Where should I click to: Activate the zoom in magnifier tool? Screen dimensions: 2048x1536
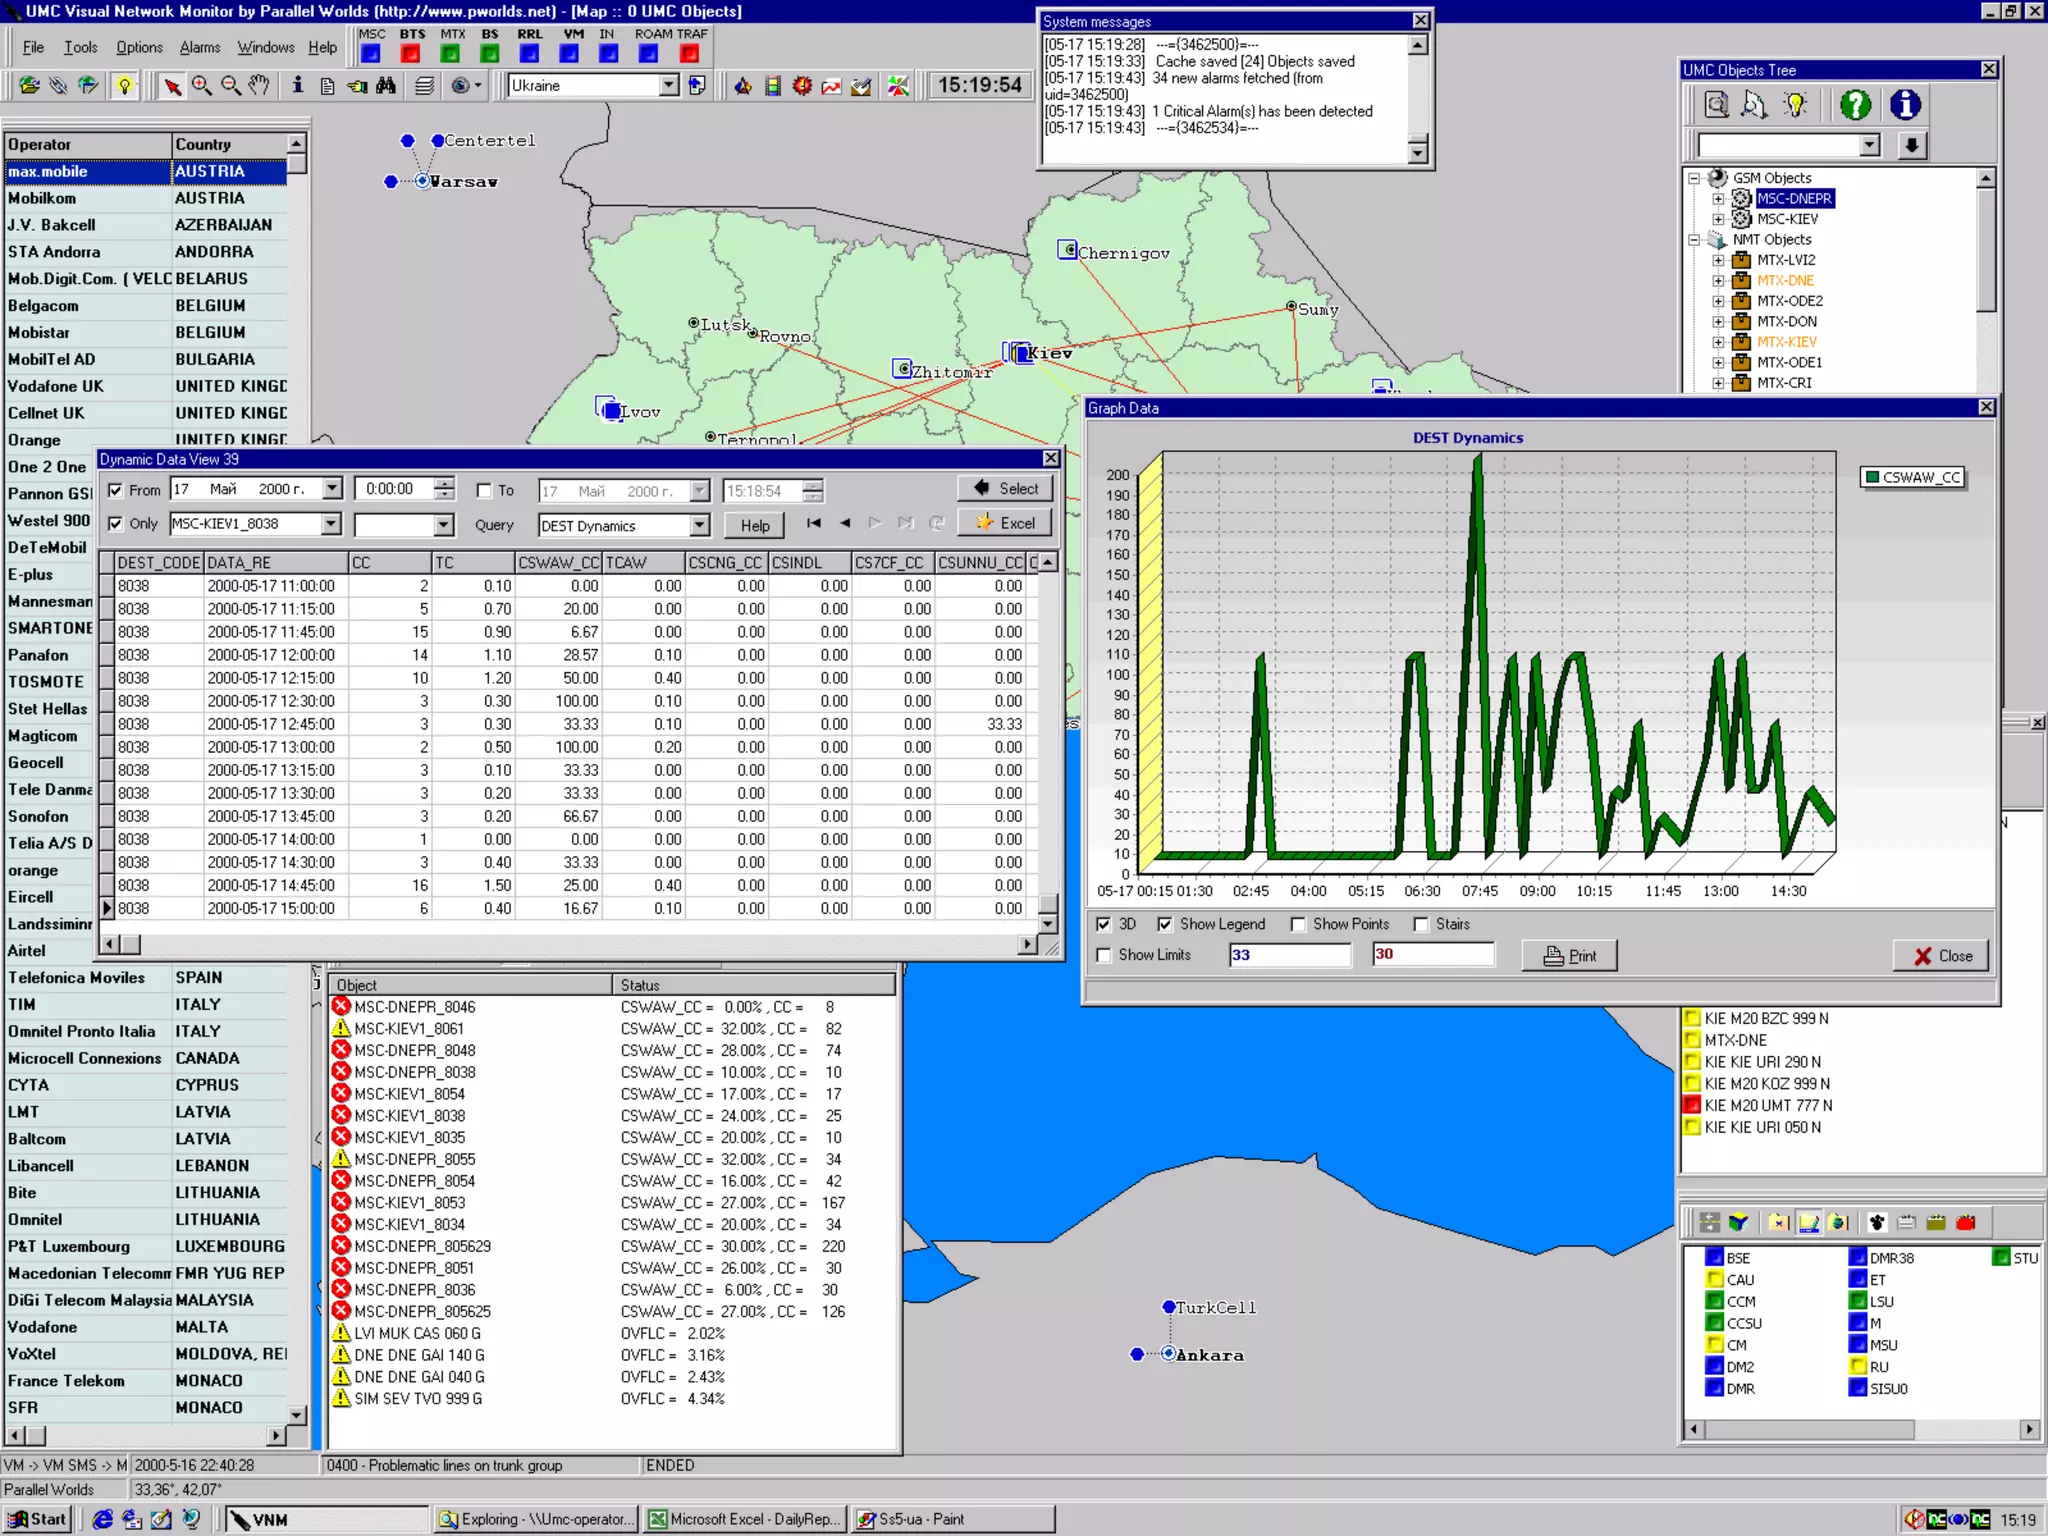202,86
